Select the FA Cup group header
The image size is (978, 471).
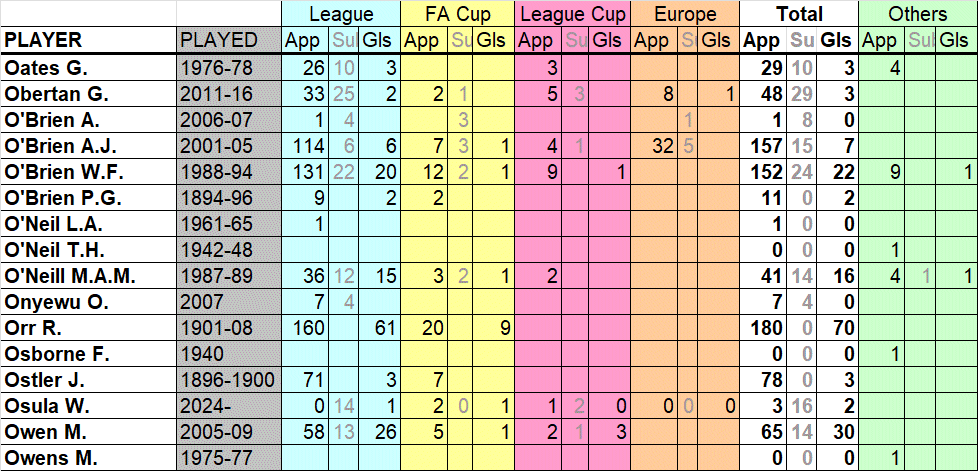pos(458,14)
